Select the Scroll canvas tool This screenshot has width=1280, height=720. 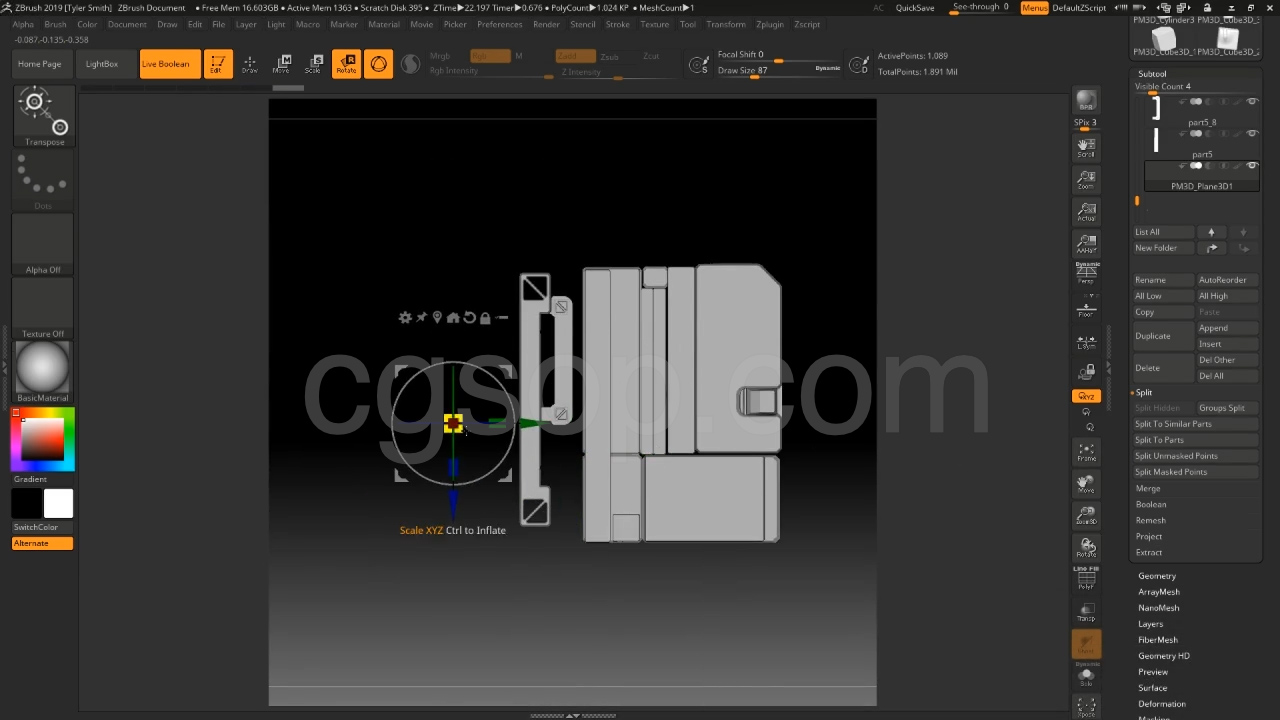tap(1086, 149)
